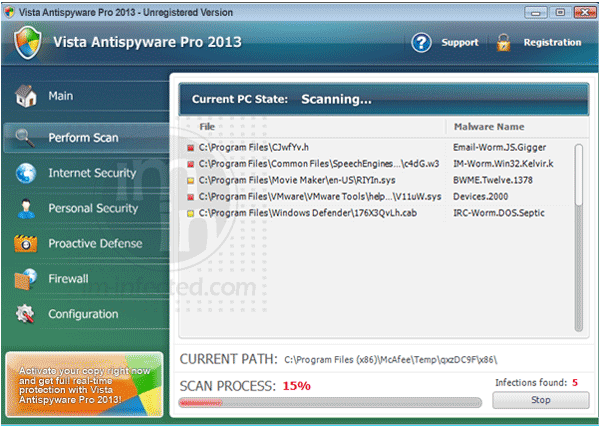The image size is (600, 429).
Task: Click the Scanning... PC state text
Action: 336,100
